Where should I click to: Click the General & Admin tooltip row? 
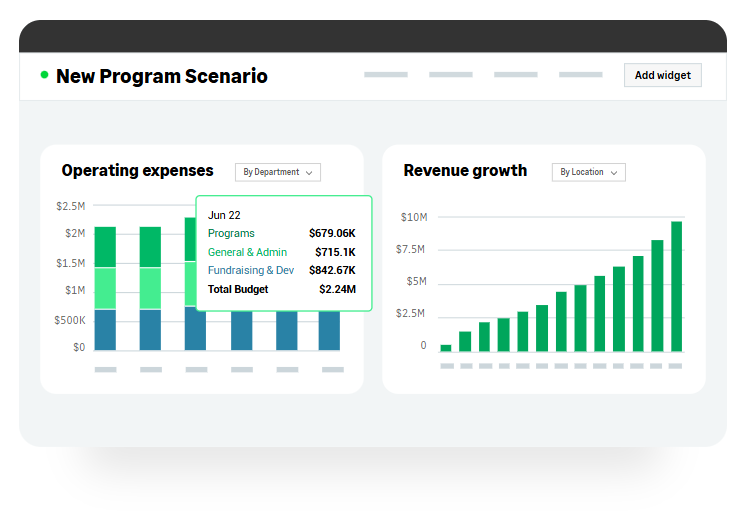tap(282, 252)
